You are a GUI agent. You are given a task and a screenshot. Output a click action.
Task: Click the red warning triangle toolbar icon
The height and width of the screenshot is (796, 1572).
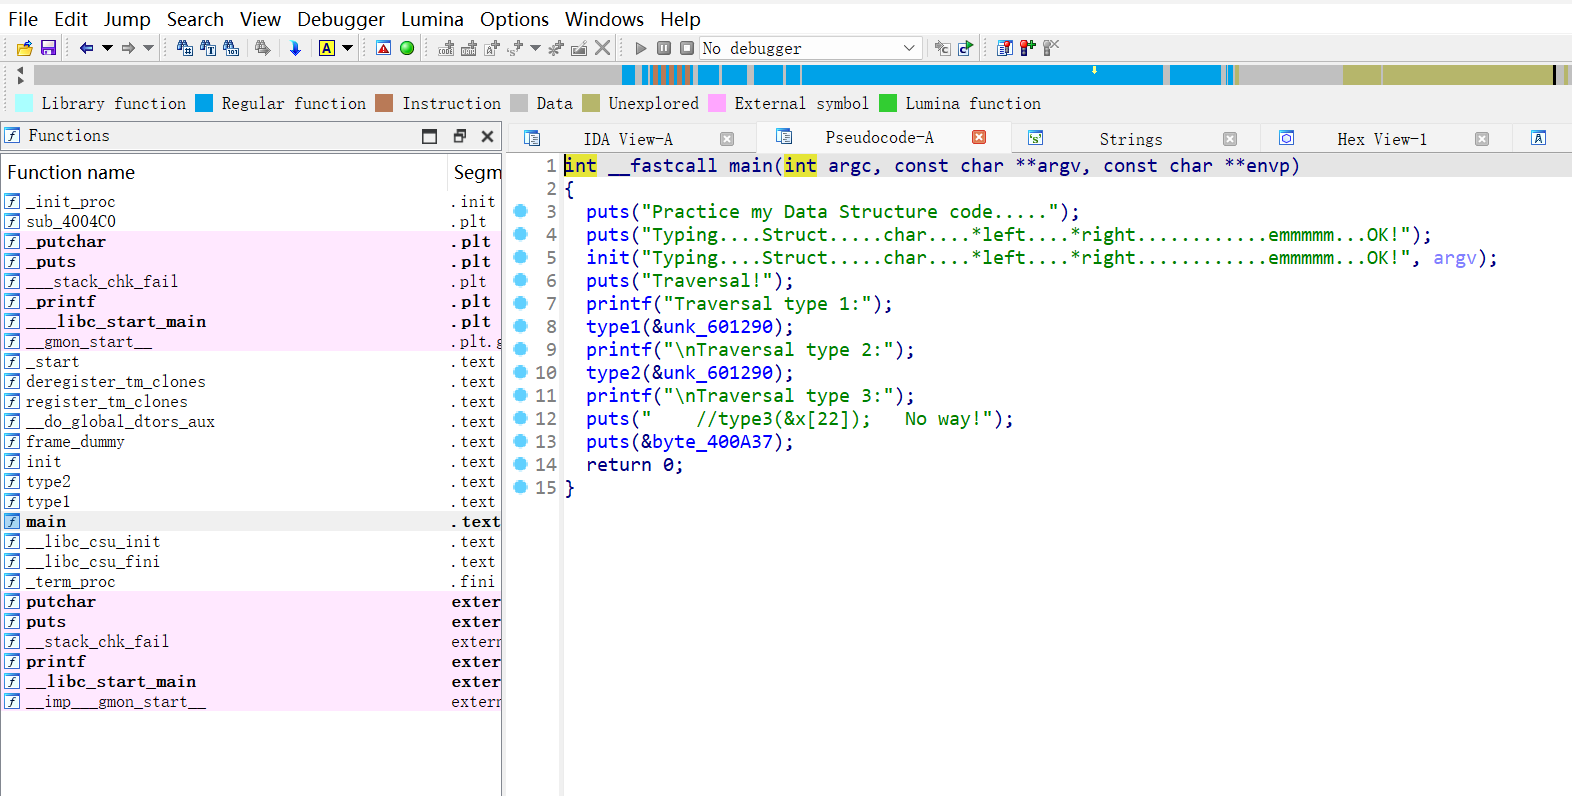[383, 48]
